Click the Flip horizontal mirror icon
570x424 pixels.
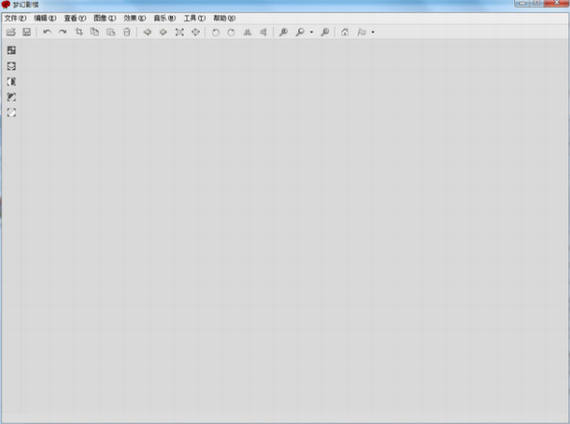247,32
